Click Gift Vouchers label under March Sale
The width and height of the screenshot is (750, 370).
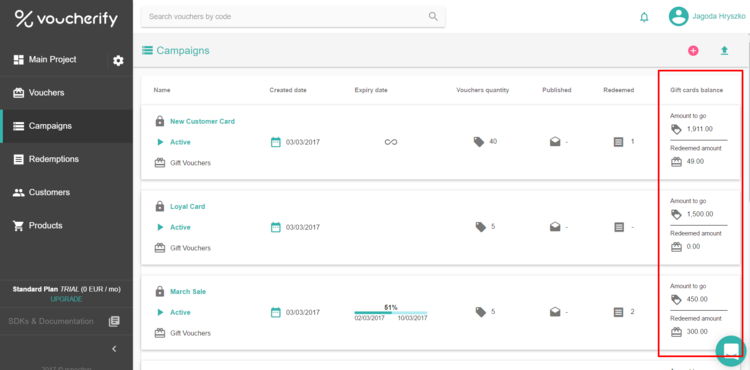click(190, 333)
